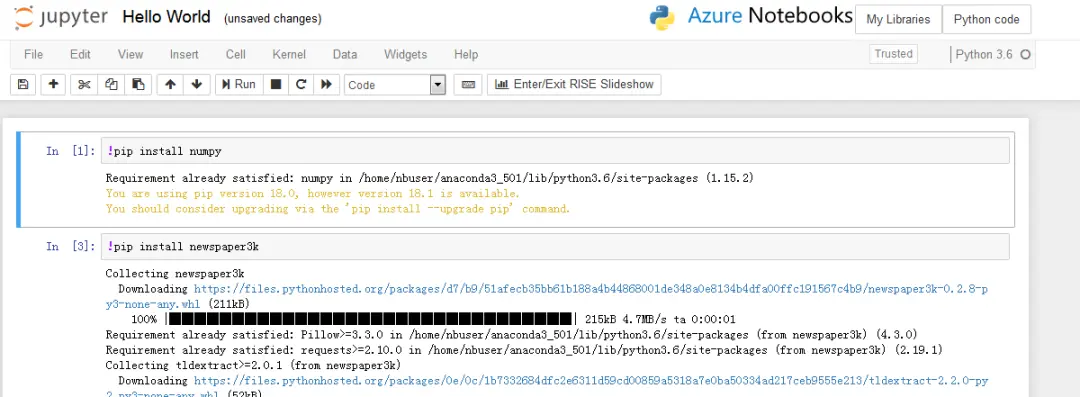Click the requests>=2.10.0 requirement line
This screenshot has height=397, width=1080.
point(523,349)
